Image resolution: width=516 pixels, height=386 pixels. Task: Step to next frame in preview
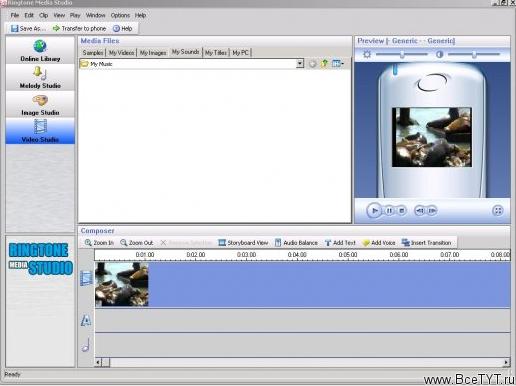(x=432, y=211)
